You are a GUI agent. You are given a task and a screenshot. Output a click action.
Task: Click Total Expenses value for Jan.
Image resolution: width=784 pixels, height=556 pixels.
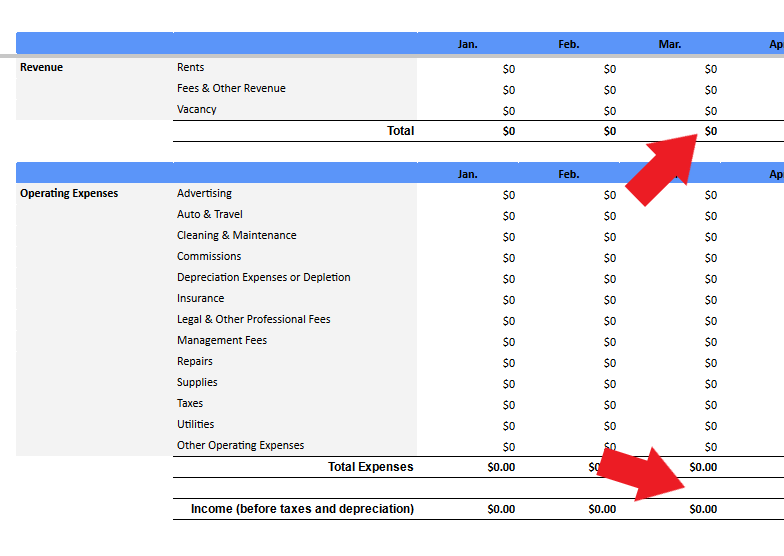pos(501,468)
